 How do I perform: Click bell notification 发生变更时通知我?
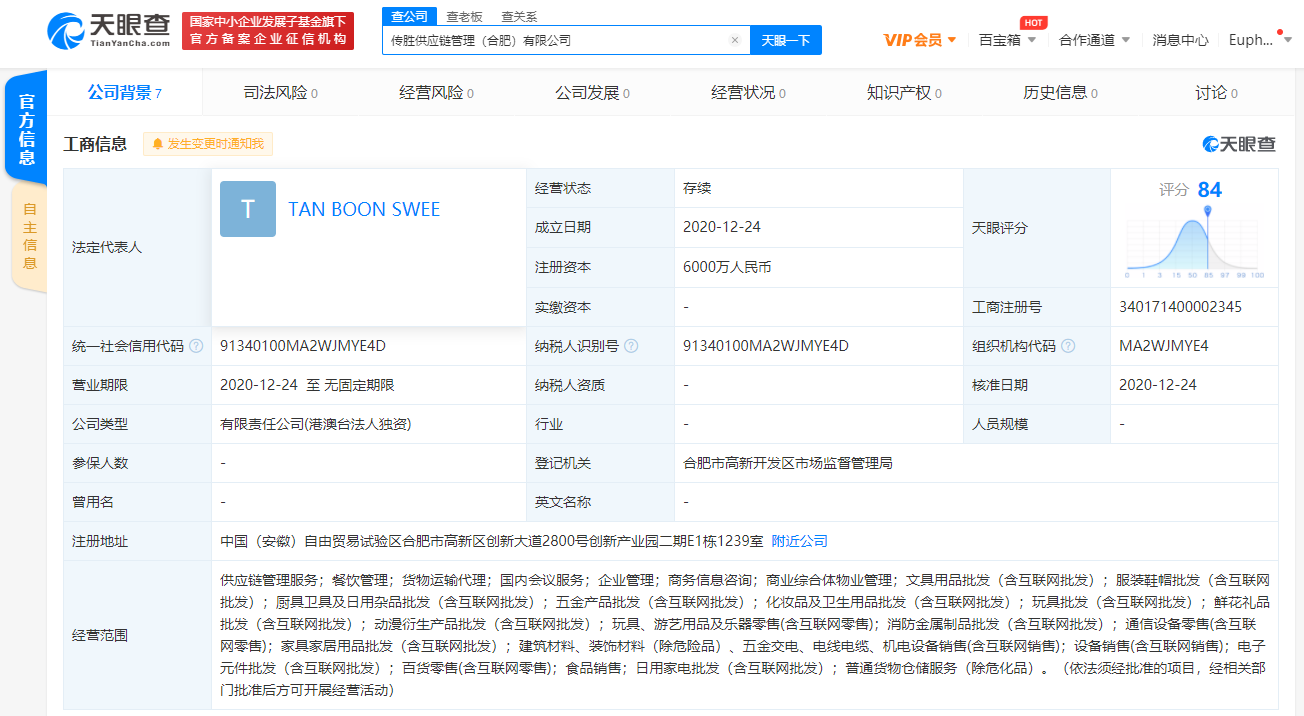(208, 144)
